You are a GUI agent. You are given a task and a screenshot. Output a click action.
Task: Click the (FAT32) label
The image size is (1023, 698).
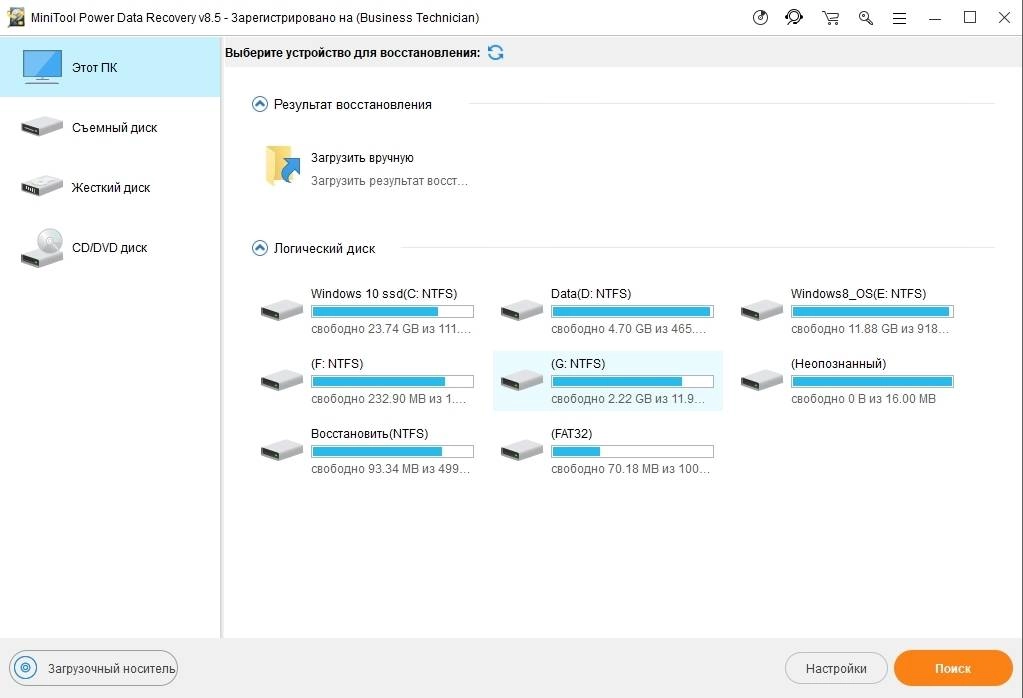coord(572,434)
